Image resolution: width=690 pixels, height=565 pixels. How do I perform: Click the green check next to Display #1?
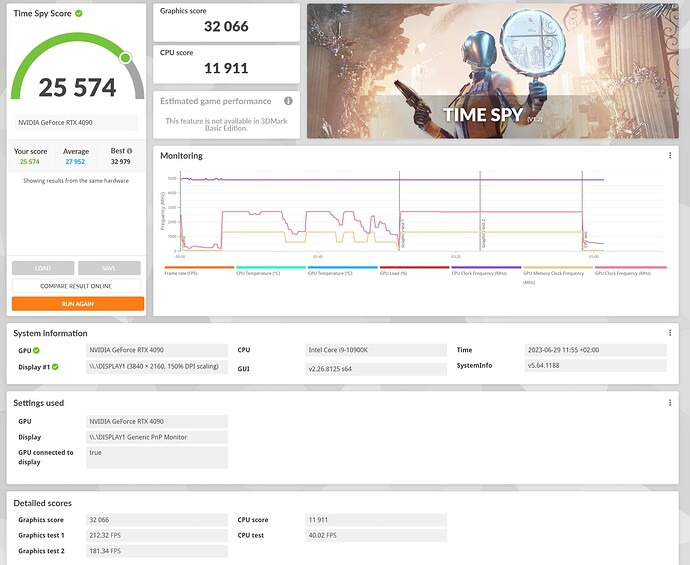pyautogui.click(x=56, y=366)
